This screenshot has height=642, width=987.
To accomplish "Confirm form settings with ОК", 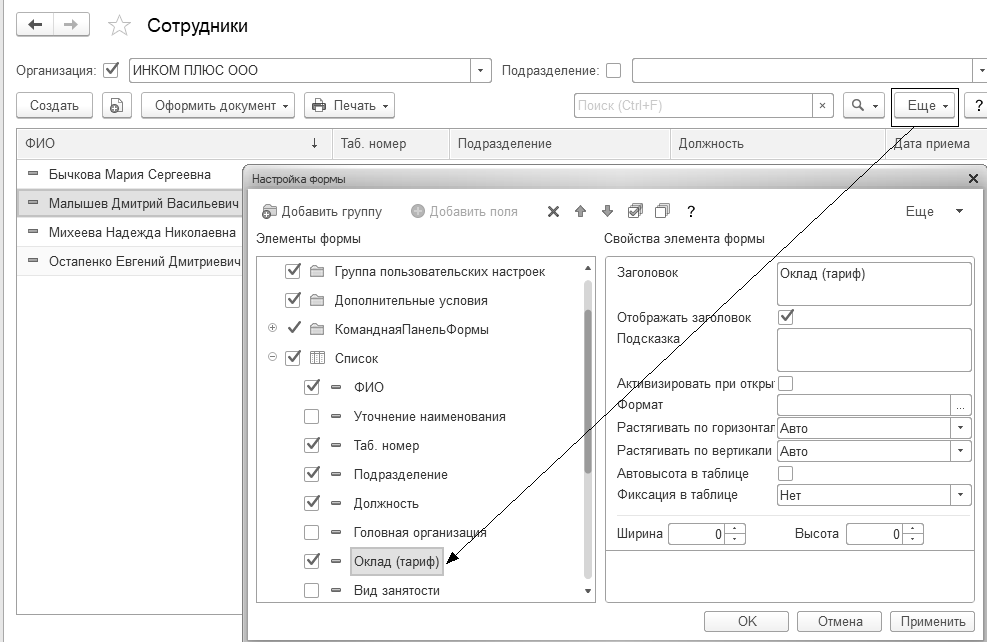I will pos(747,621).
